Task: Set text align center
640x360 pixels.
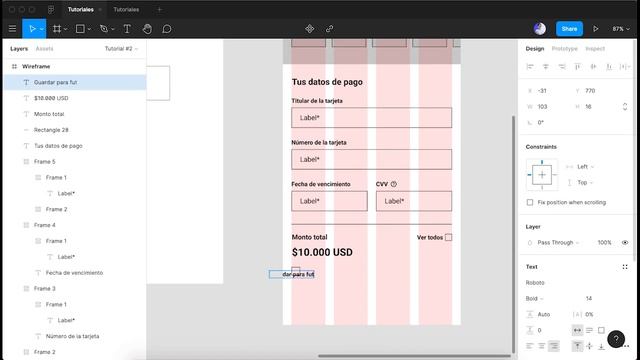Action: [x=542, y=346]
